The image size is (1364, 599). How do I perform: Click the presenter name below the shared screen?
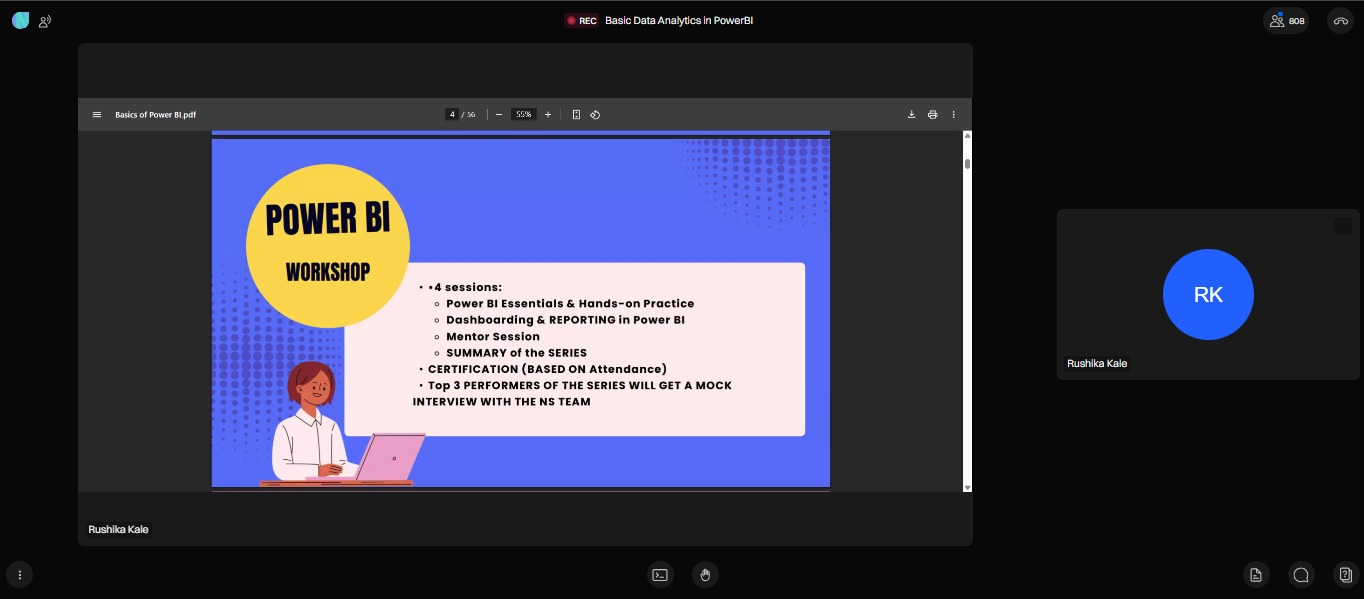(x=118, y=529)
